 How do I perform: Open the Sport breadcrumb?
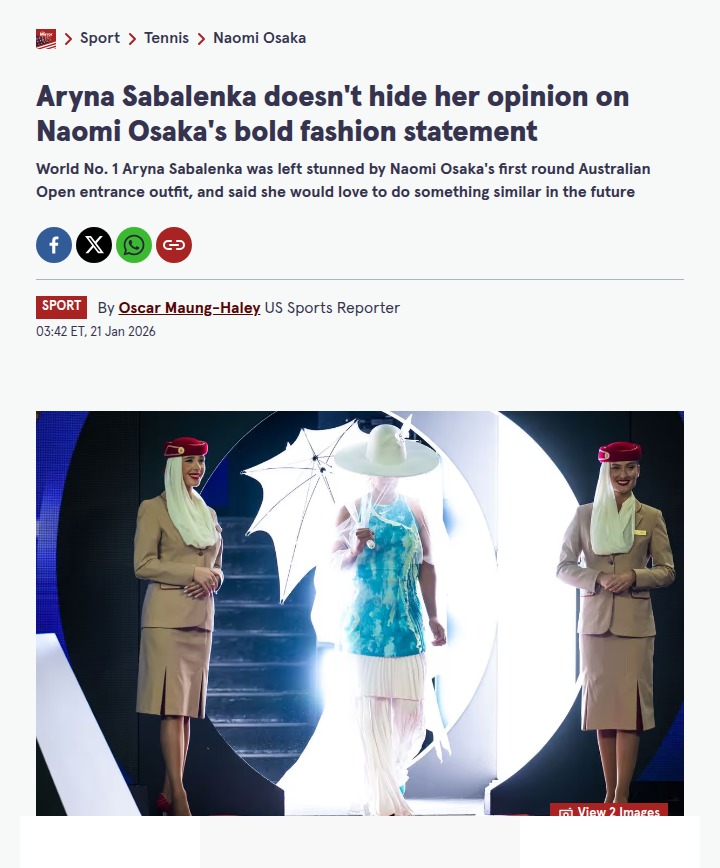(x=100, y=38)
